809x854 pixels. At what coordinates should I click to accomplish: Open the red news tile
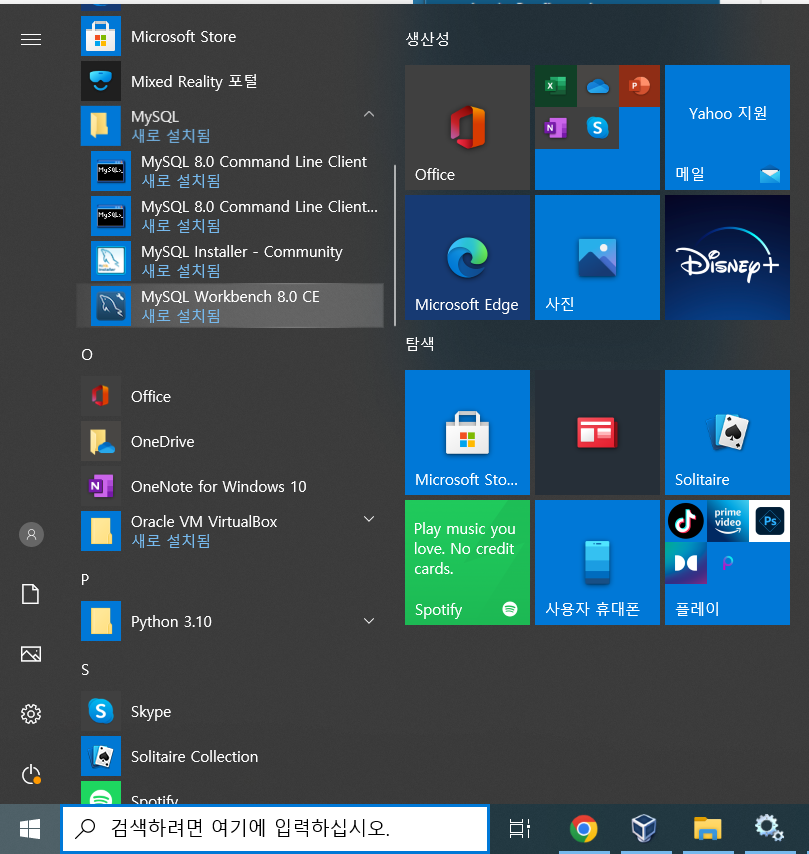[x=598, y=432]
